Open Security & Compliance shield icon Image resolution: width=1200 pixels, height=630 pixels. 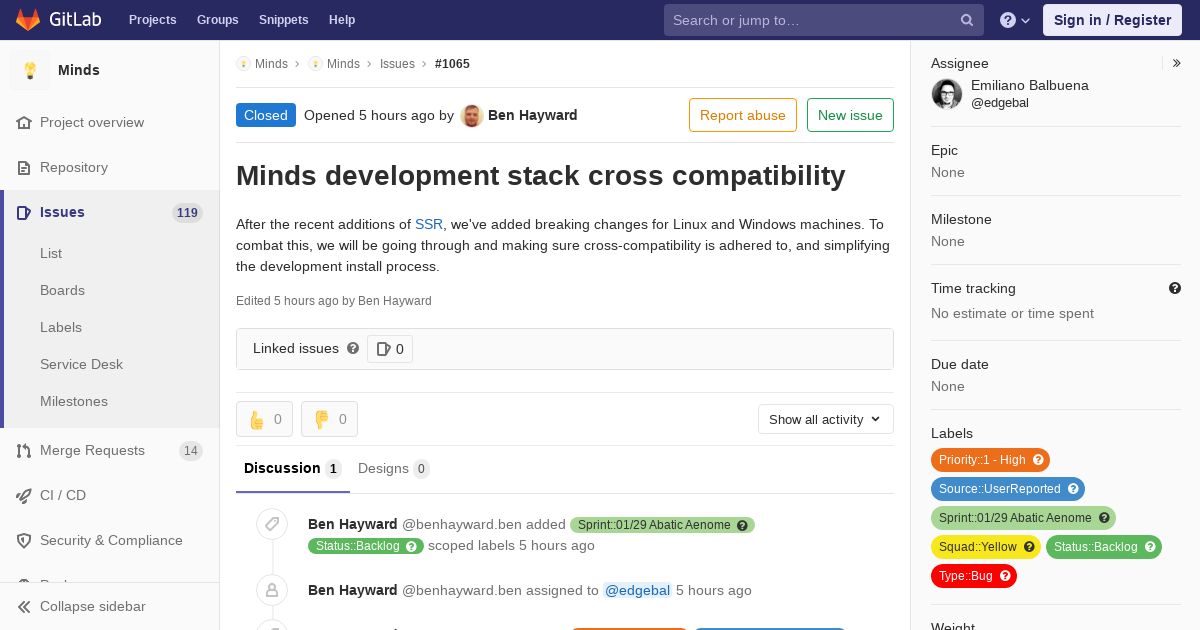click(24, 540)
